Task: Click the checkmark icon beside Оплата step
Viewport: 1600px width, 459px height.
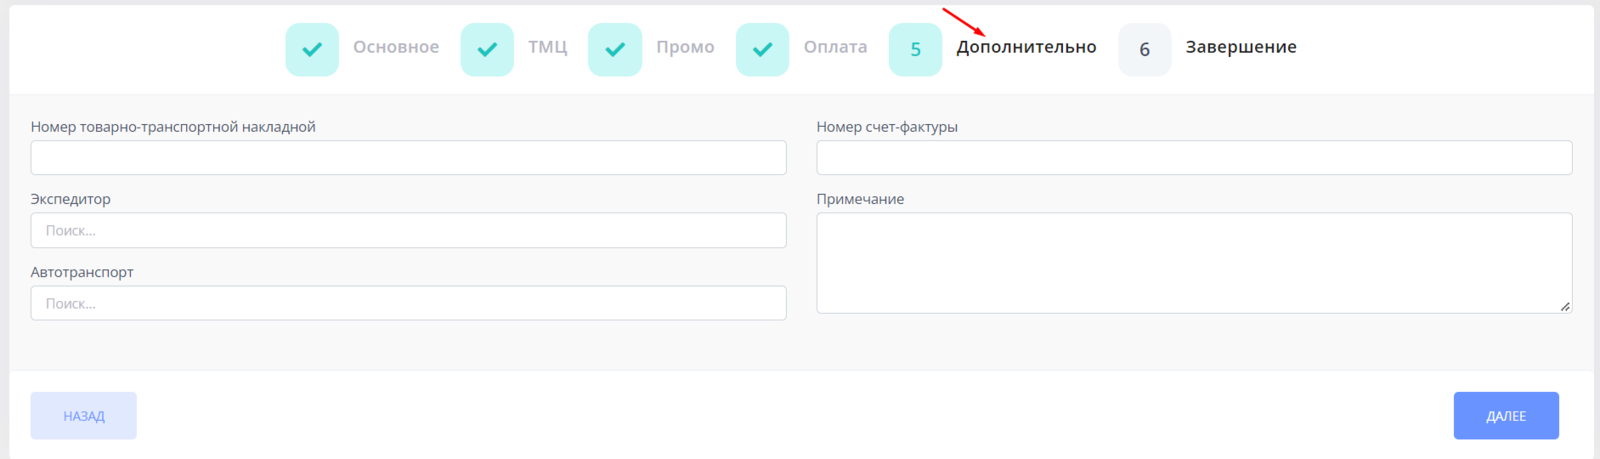Action: 762,49
